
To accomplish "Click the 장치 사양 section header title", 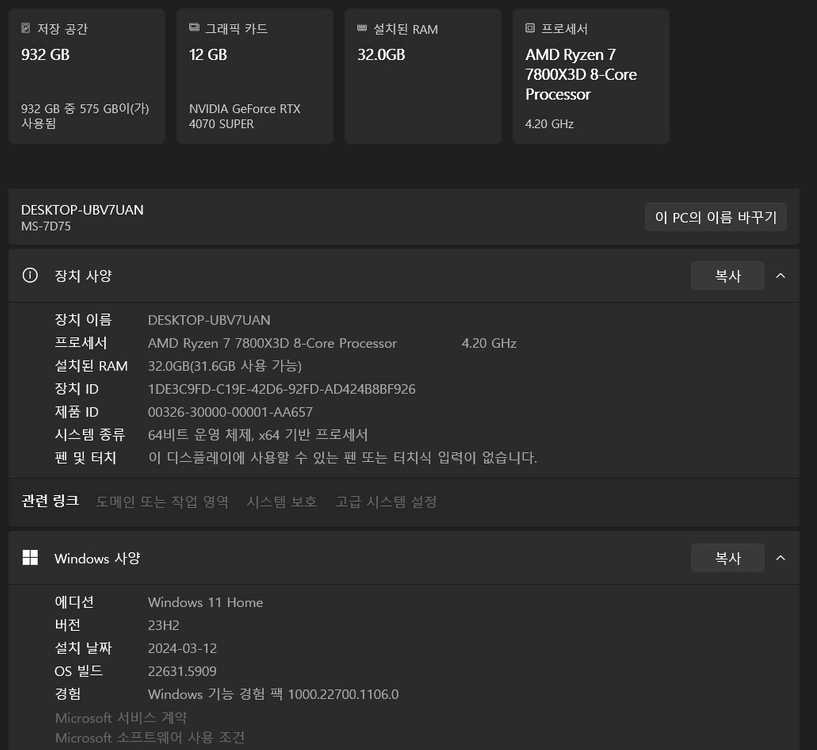I will (83, 275).
